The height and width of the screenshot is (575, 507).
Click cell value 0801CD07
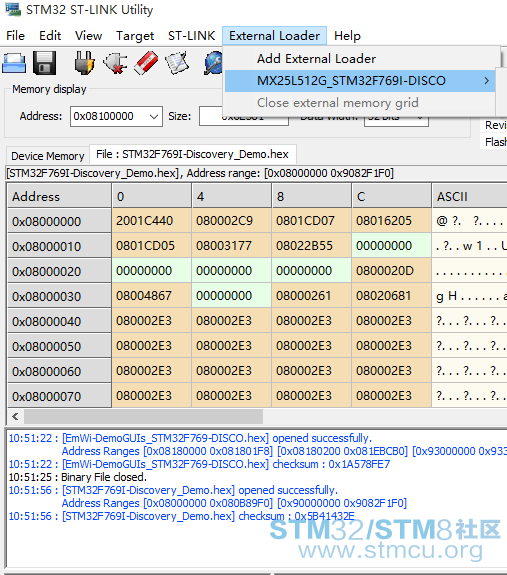pos(312,221)
